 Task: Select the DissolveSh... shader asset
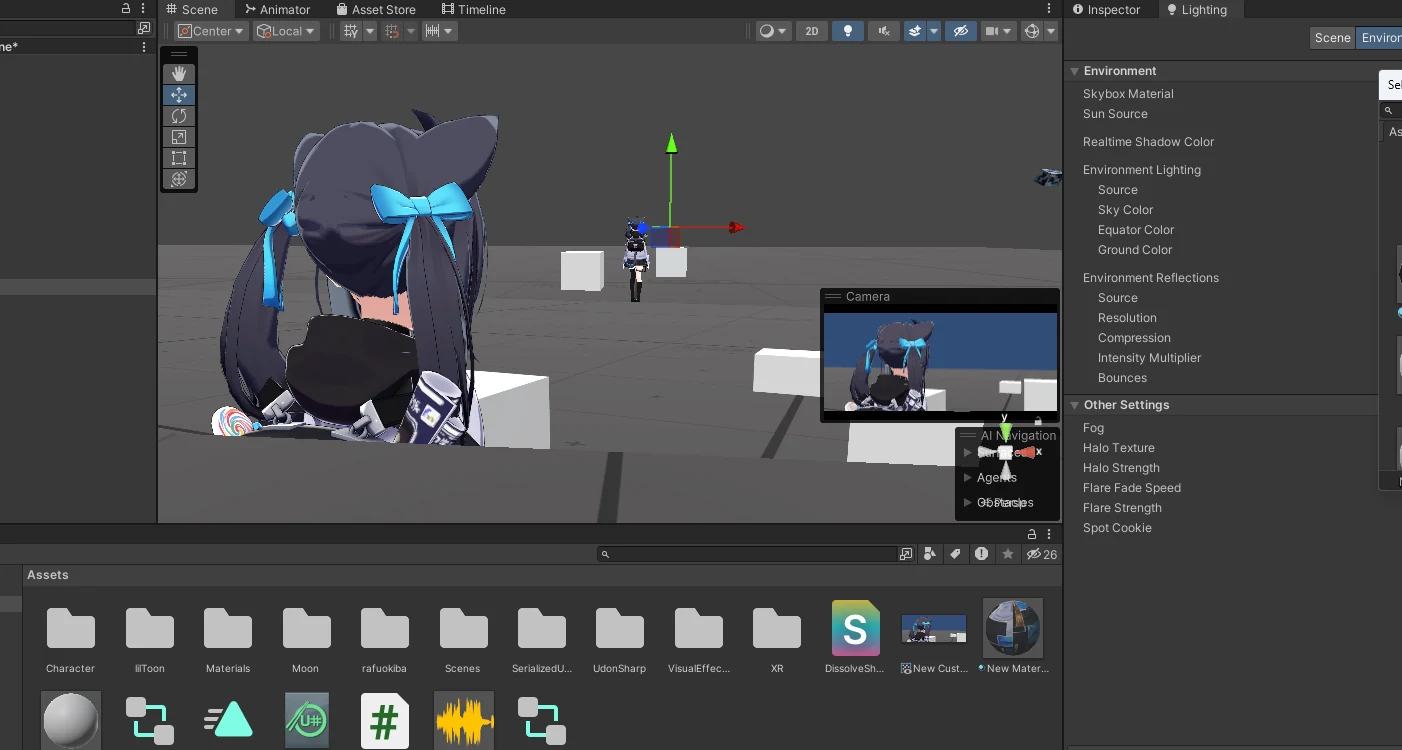pyautogui.click(x=855, y=636)
